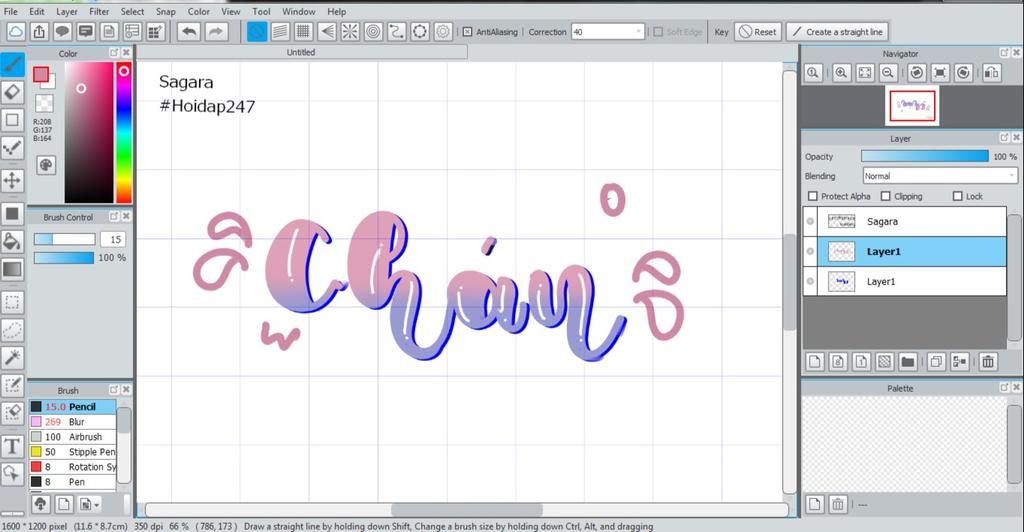Duplicate the current layer
Screen dimensions: 1024x532
[936, 362]
